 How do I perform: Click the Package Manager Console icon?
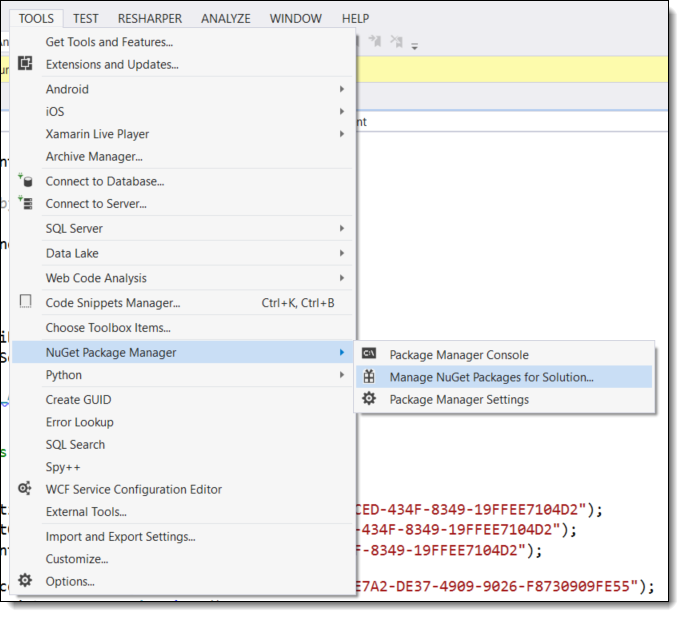pyautogui.click(x=369, y=353)
